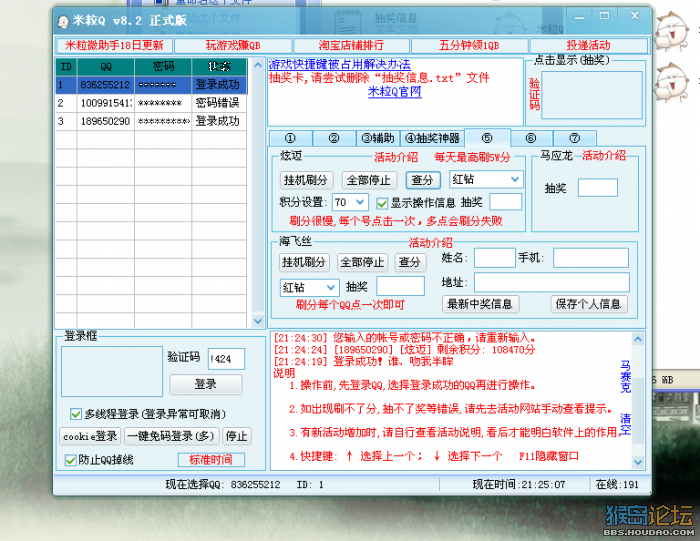
Task: Click the 姓名 input field
Action: click(x=495, y=258)
